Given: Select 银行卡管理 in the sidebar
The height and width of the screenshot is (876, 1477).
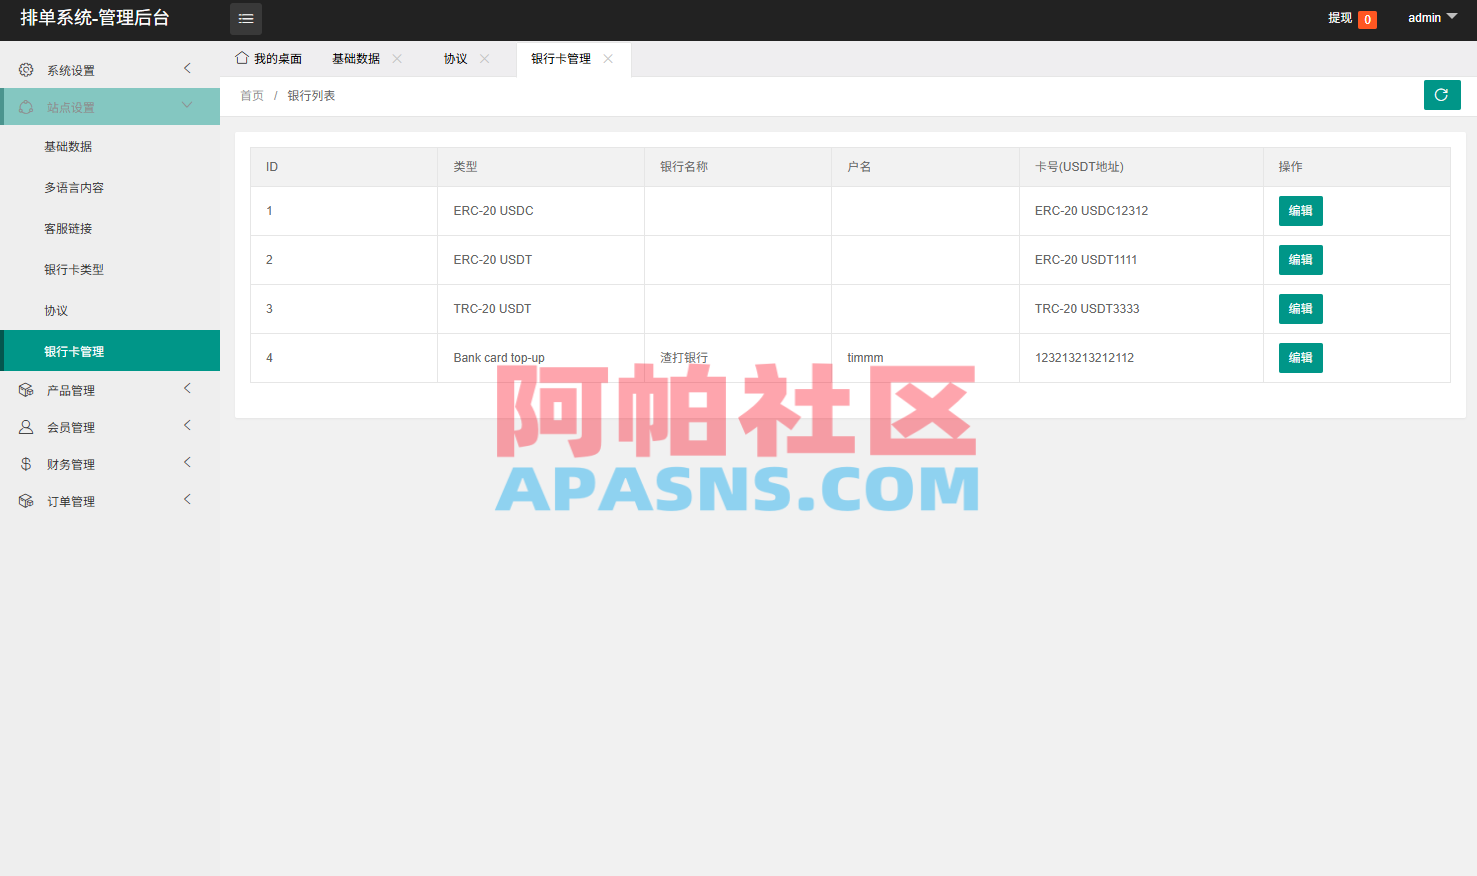Looking at the screenshot, I should [110, 351].
